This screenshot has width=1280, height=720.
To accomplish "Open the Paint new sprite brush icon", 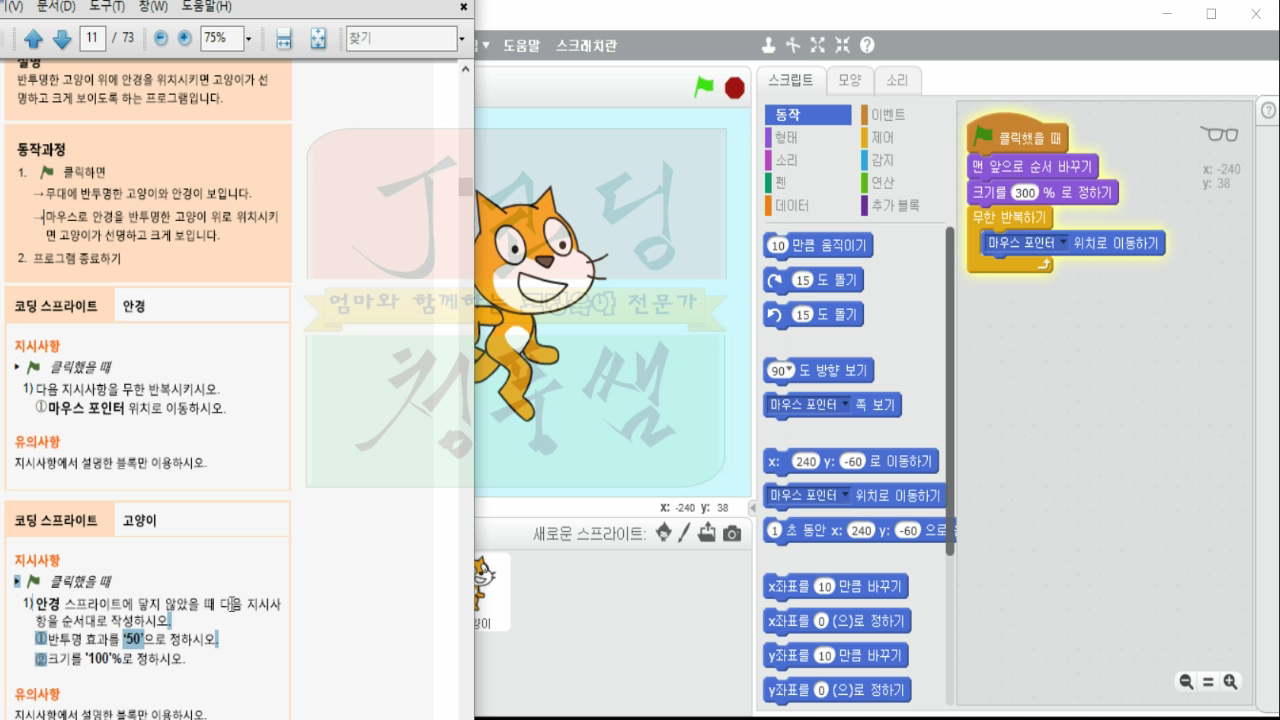I will tap(686, 534).
